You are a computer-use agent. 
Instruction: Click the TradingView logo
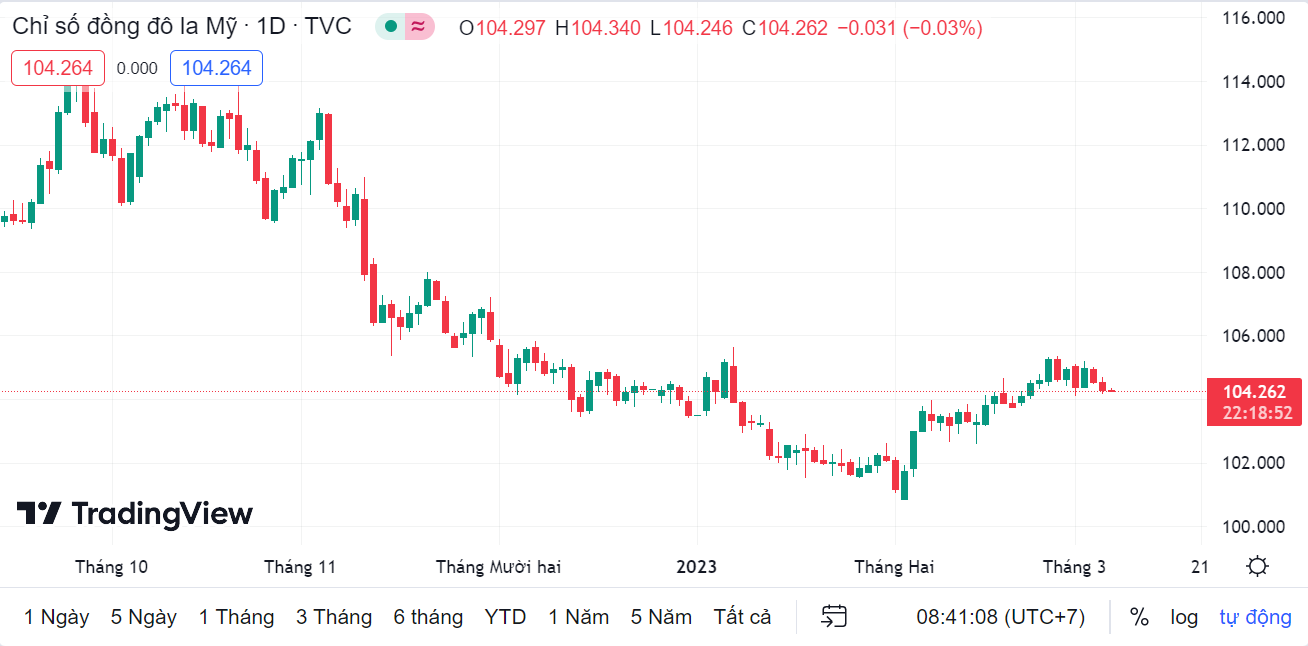[134, 514]
